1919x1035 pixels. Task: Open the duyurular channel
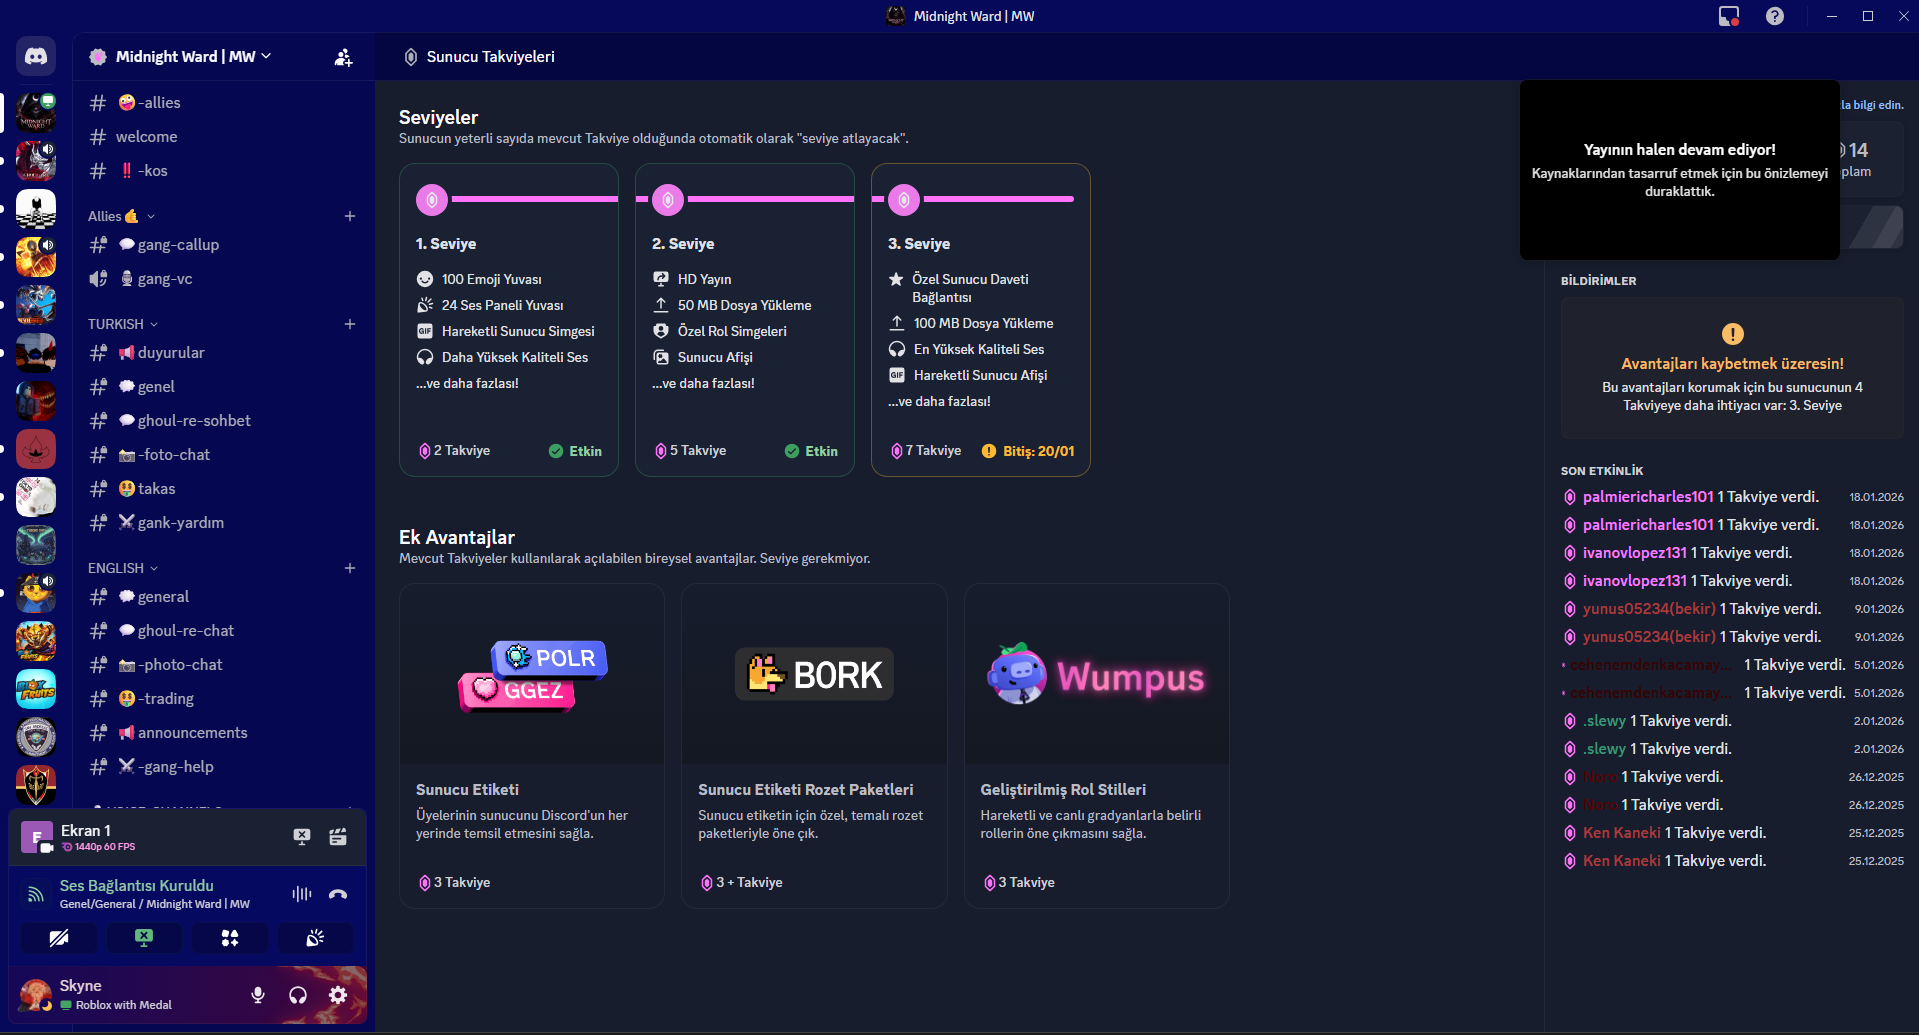(222, 353)
